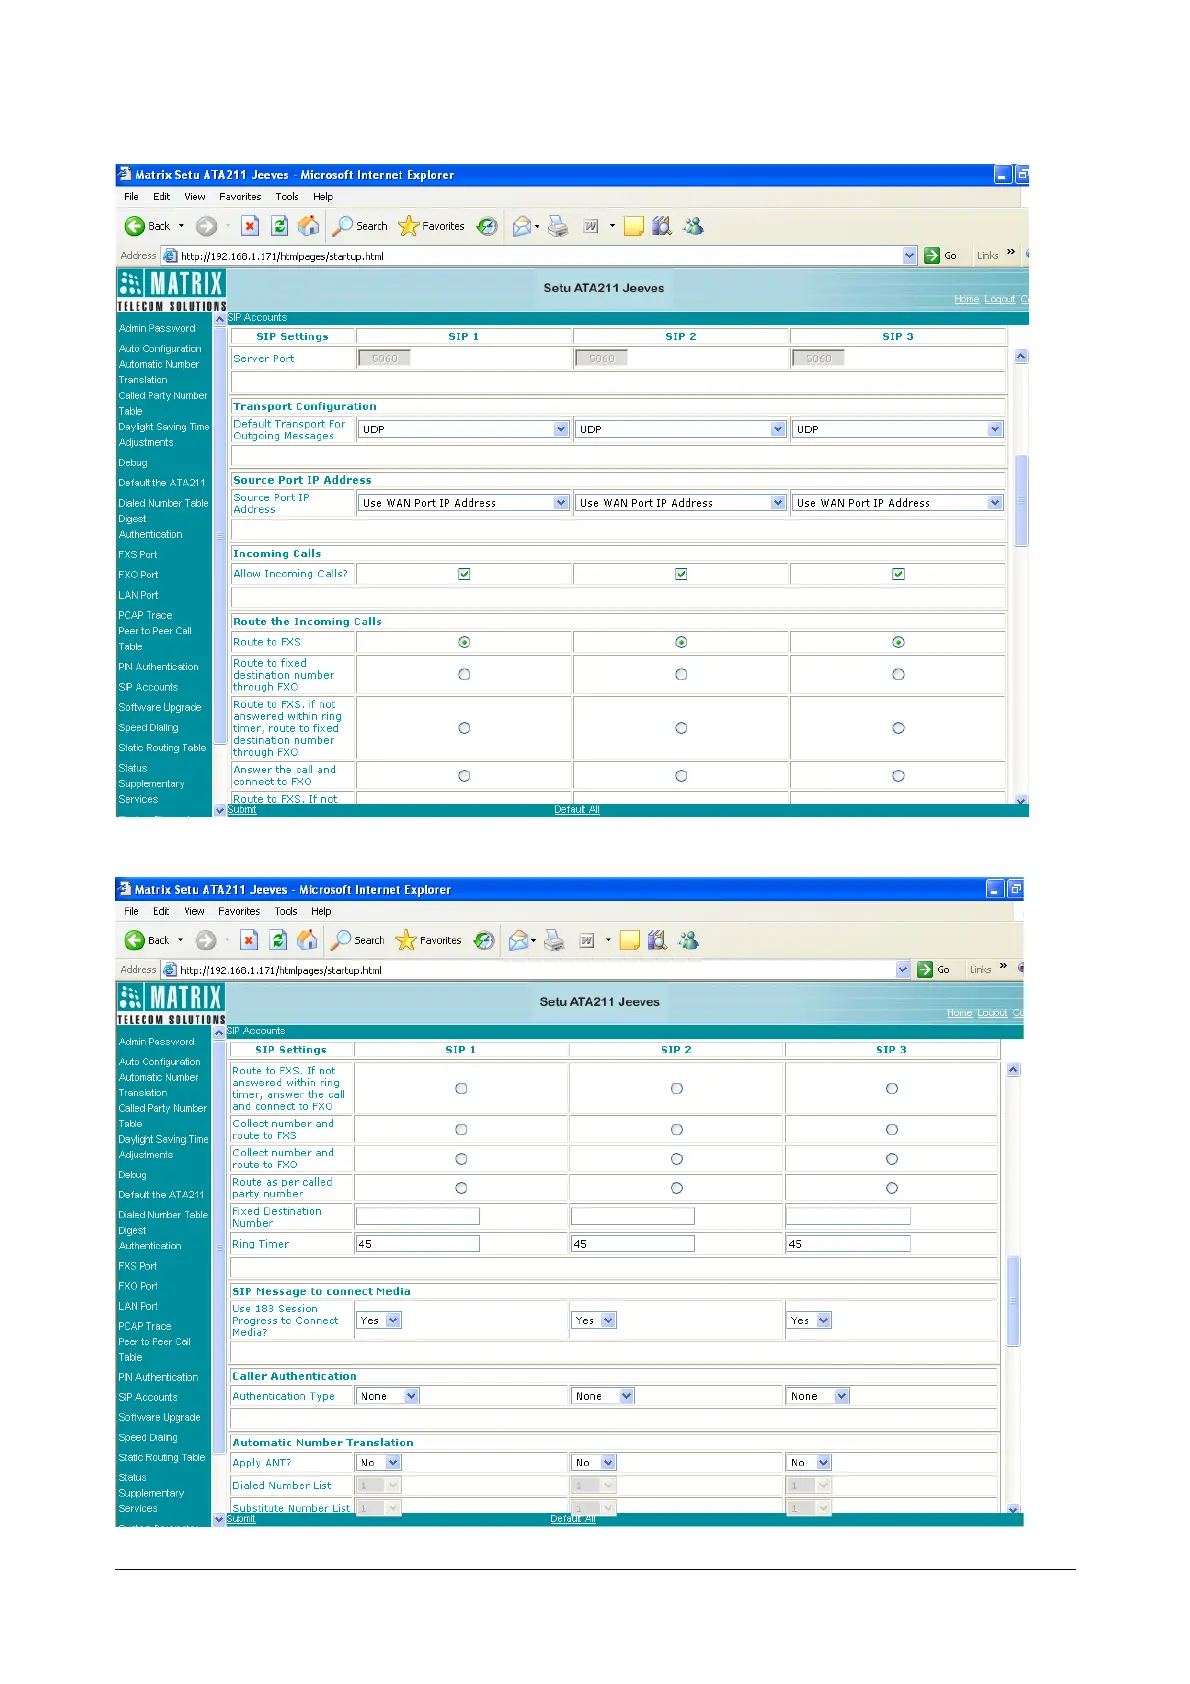Click Mail icon in Transport Configuration window
This screenshot has width=1190, height=1684.
point(521,226)
